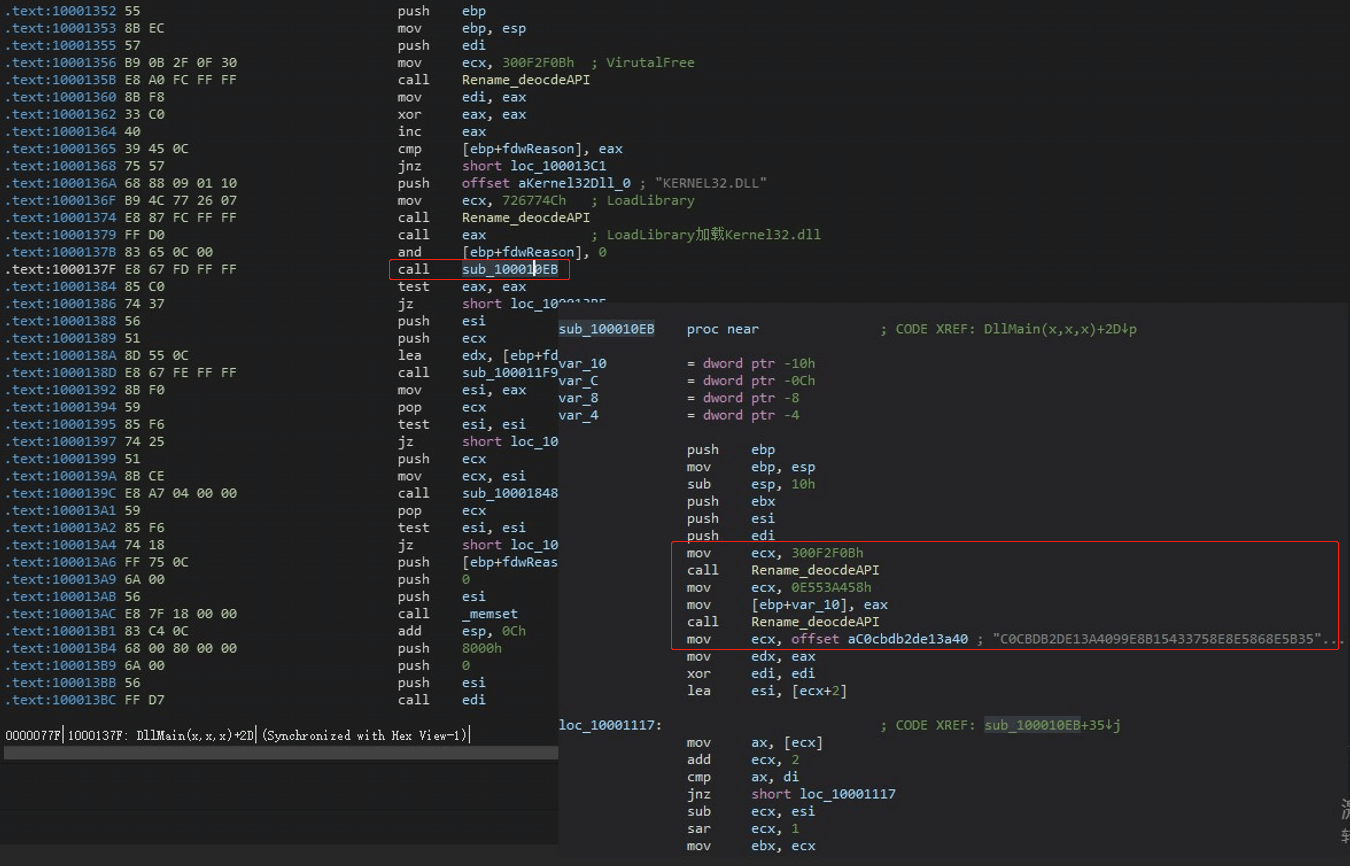Click 'mov ebx, ecx' line
Viewport: 1350px width, 866px height.
click(x=751, y=845)
